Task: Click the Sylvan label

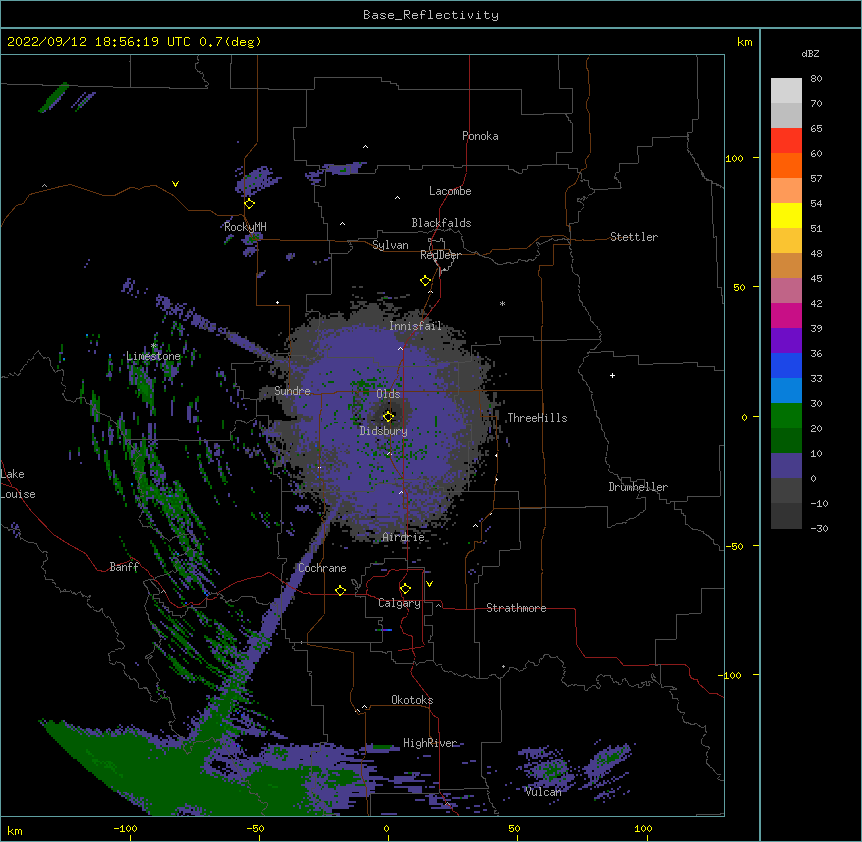Action: [x=390, y=245]
